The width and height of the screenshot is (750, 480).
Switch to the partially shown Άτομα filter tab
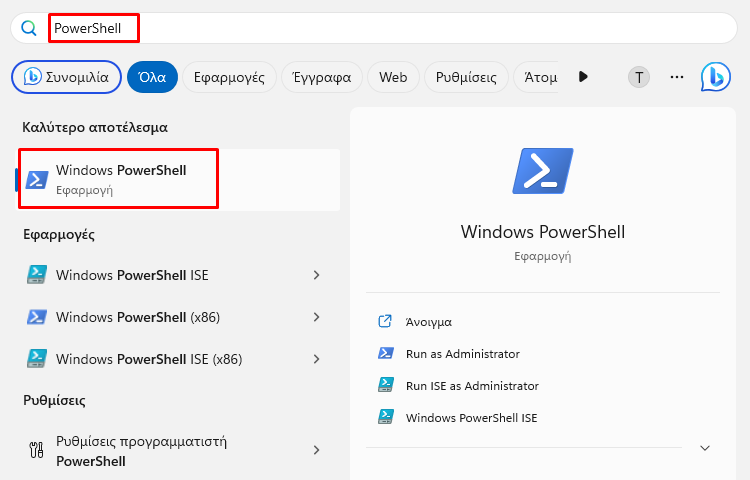pyautogui.click(x=536, y=77)
